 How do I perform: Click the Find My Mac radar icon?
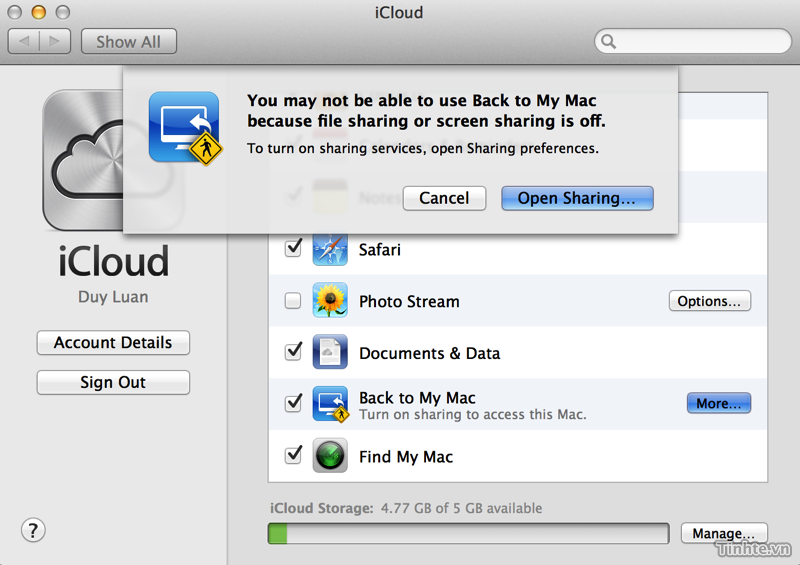point(330,455)
